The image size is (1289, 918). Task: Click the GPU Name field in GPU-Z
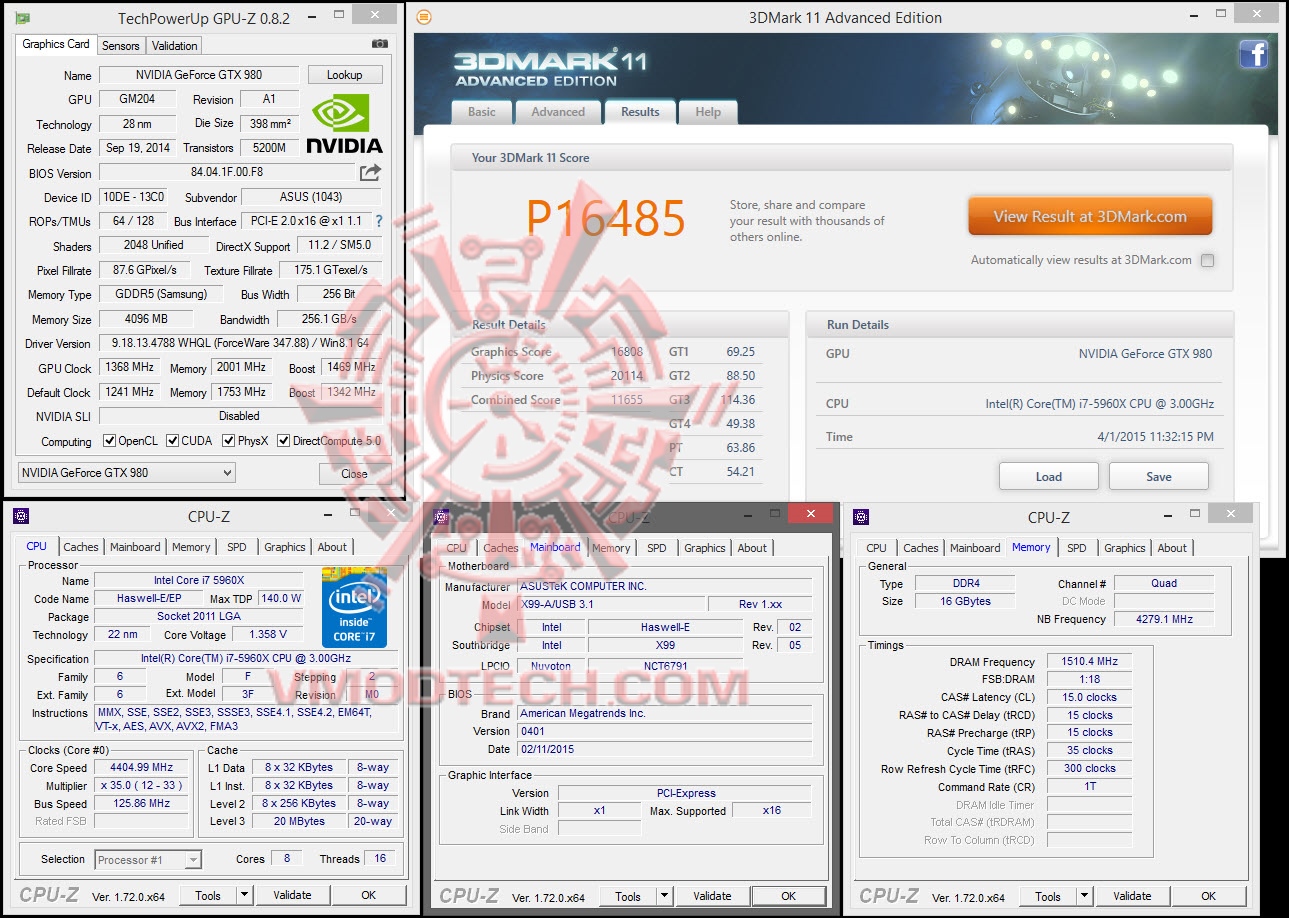click(x=199, y=75)
